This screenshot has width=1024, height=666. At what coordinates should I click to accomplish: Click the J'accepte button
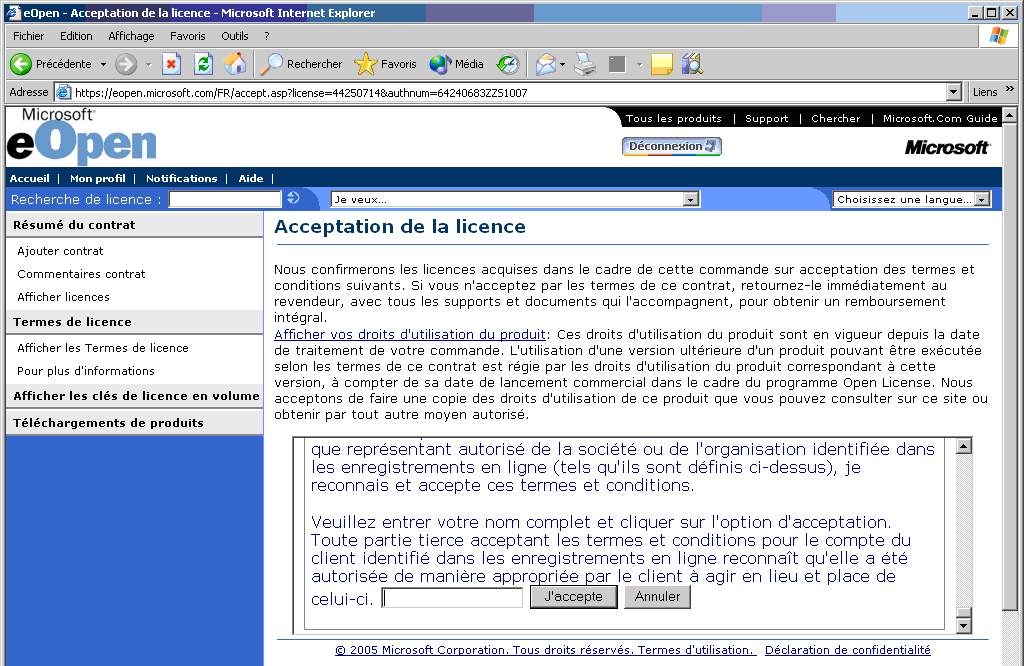coord(573,596)
